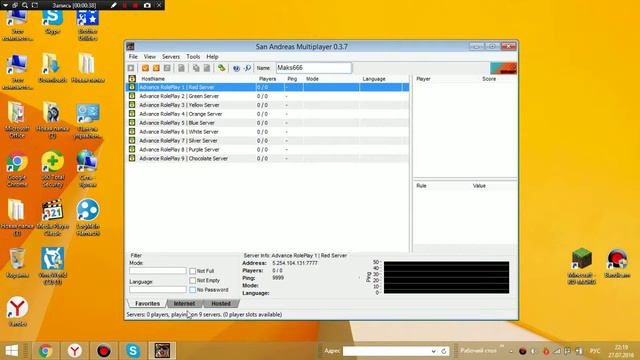Click pencil draw icon on recording bar
The height and width of the screenshot is (360, 640).
pyautogui.click(x=114, y=5)
